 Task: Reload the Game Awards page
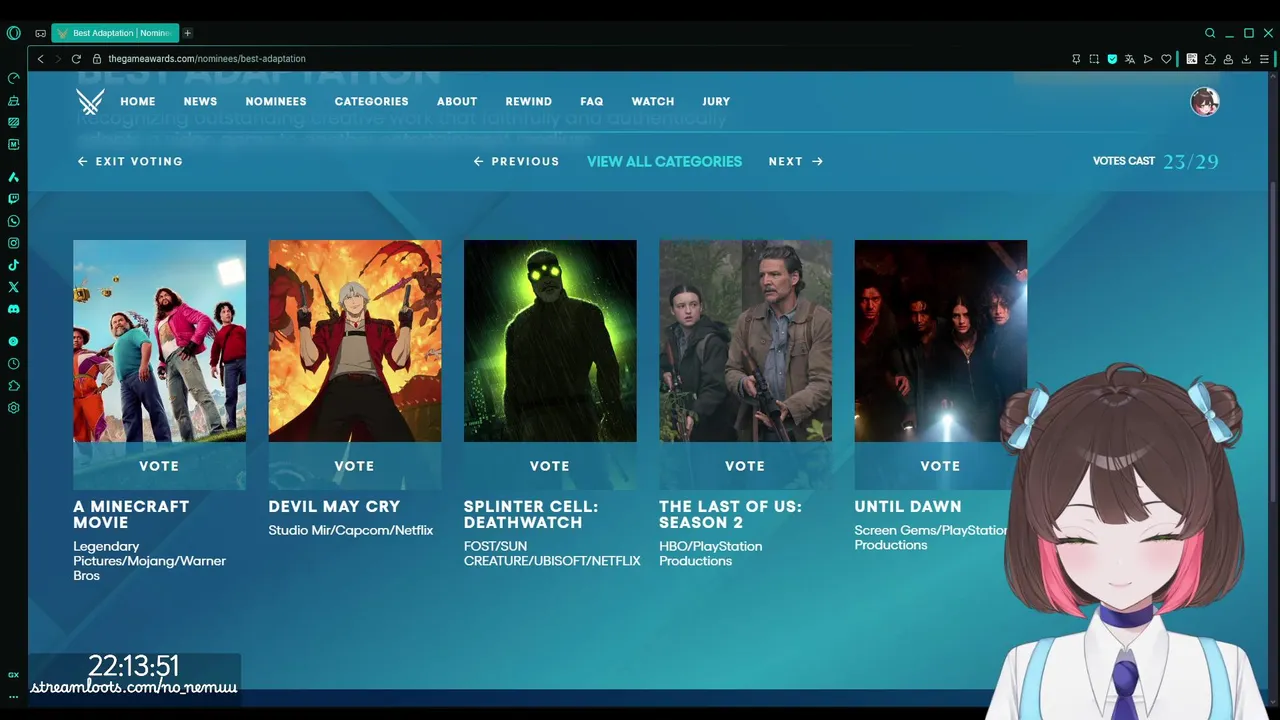pyautogui.click(x=76, y=59)
